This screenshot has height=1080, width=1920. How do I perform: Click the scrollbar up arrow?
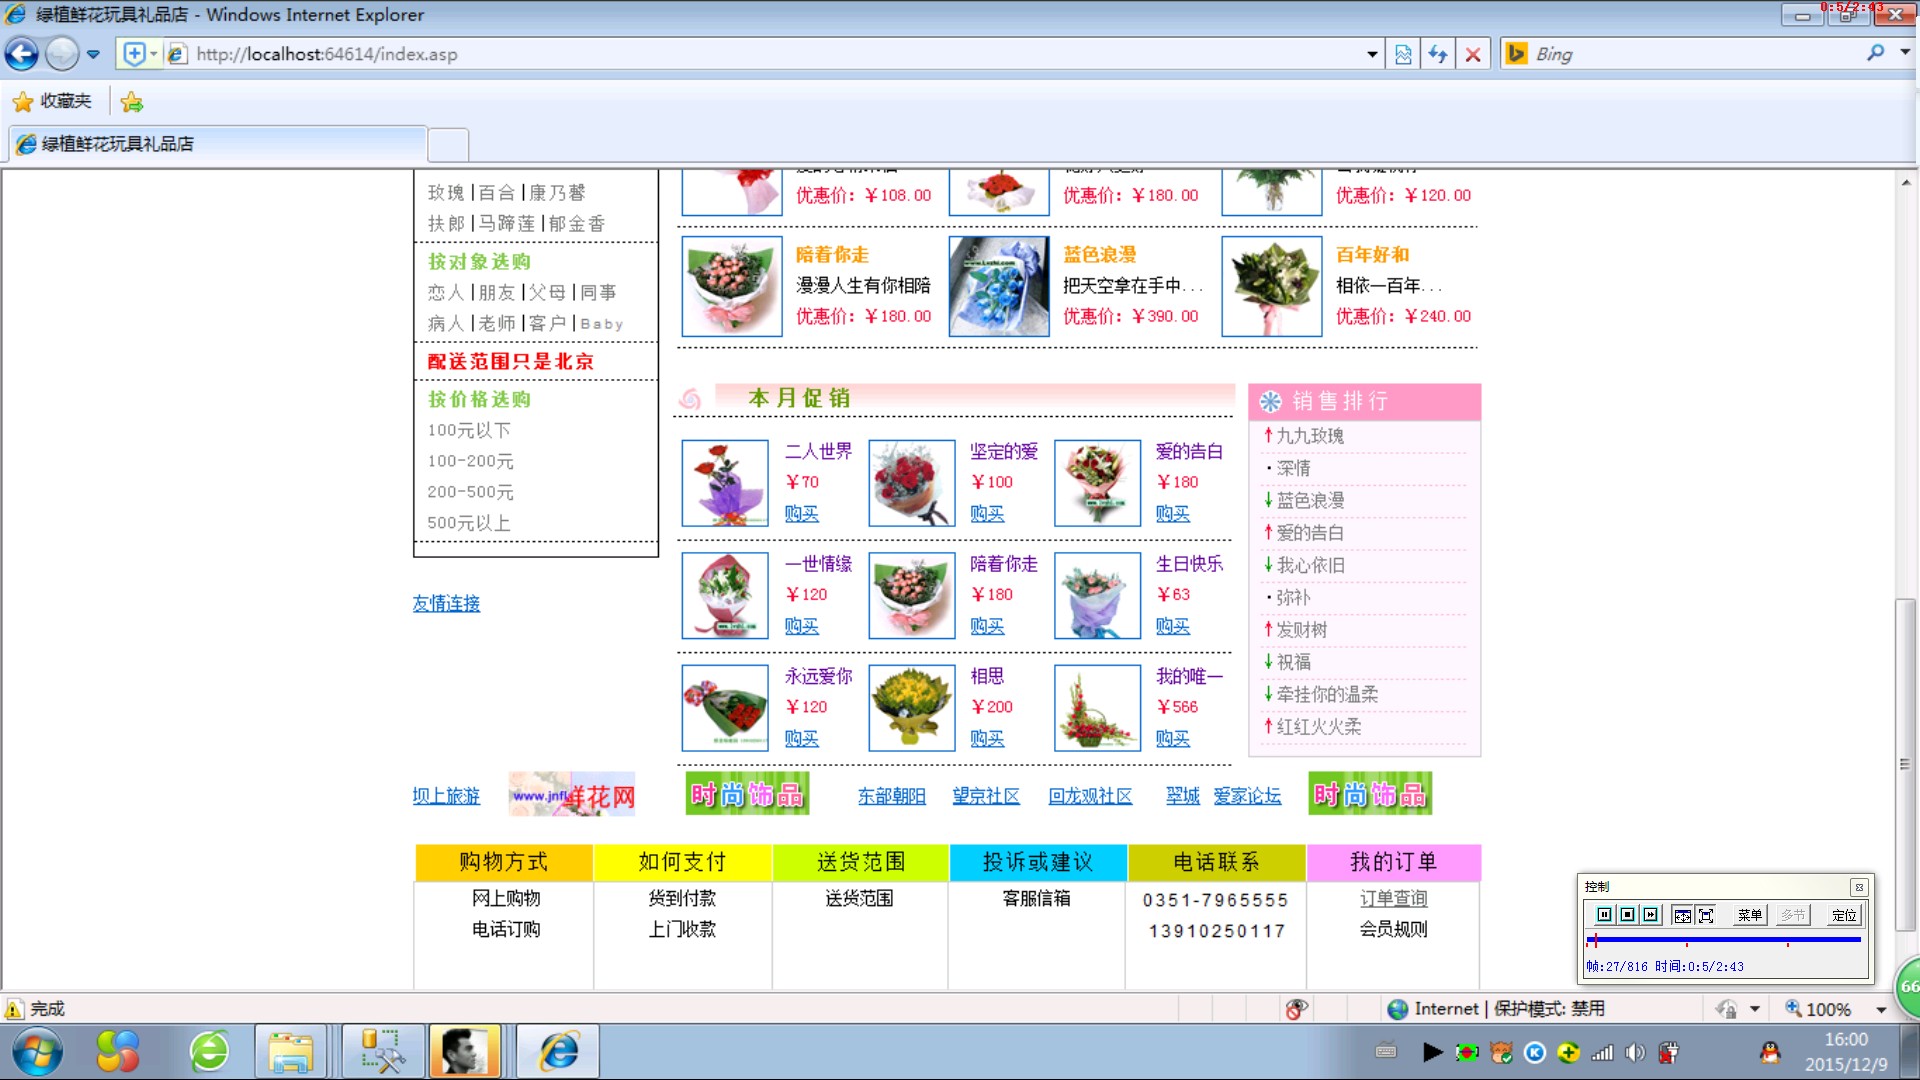1906,183
